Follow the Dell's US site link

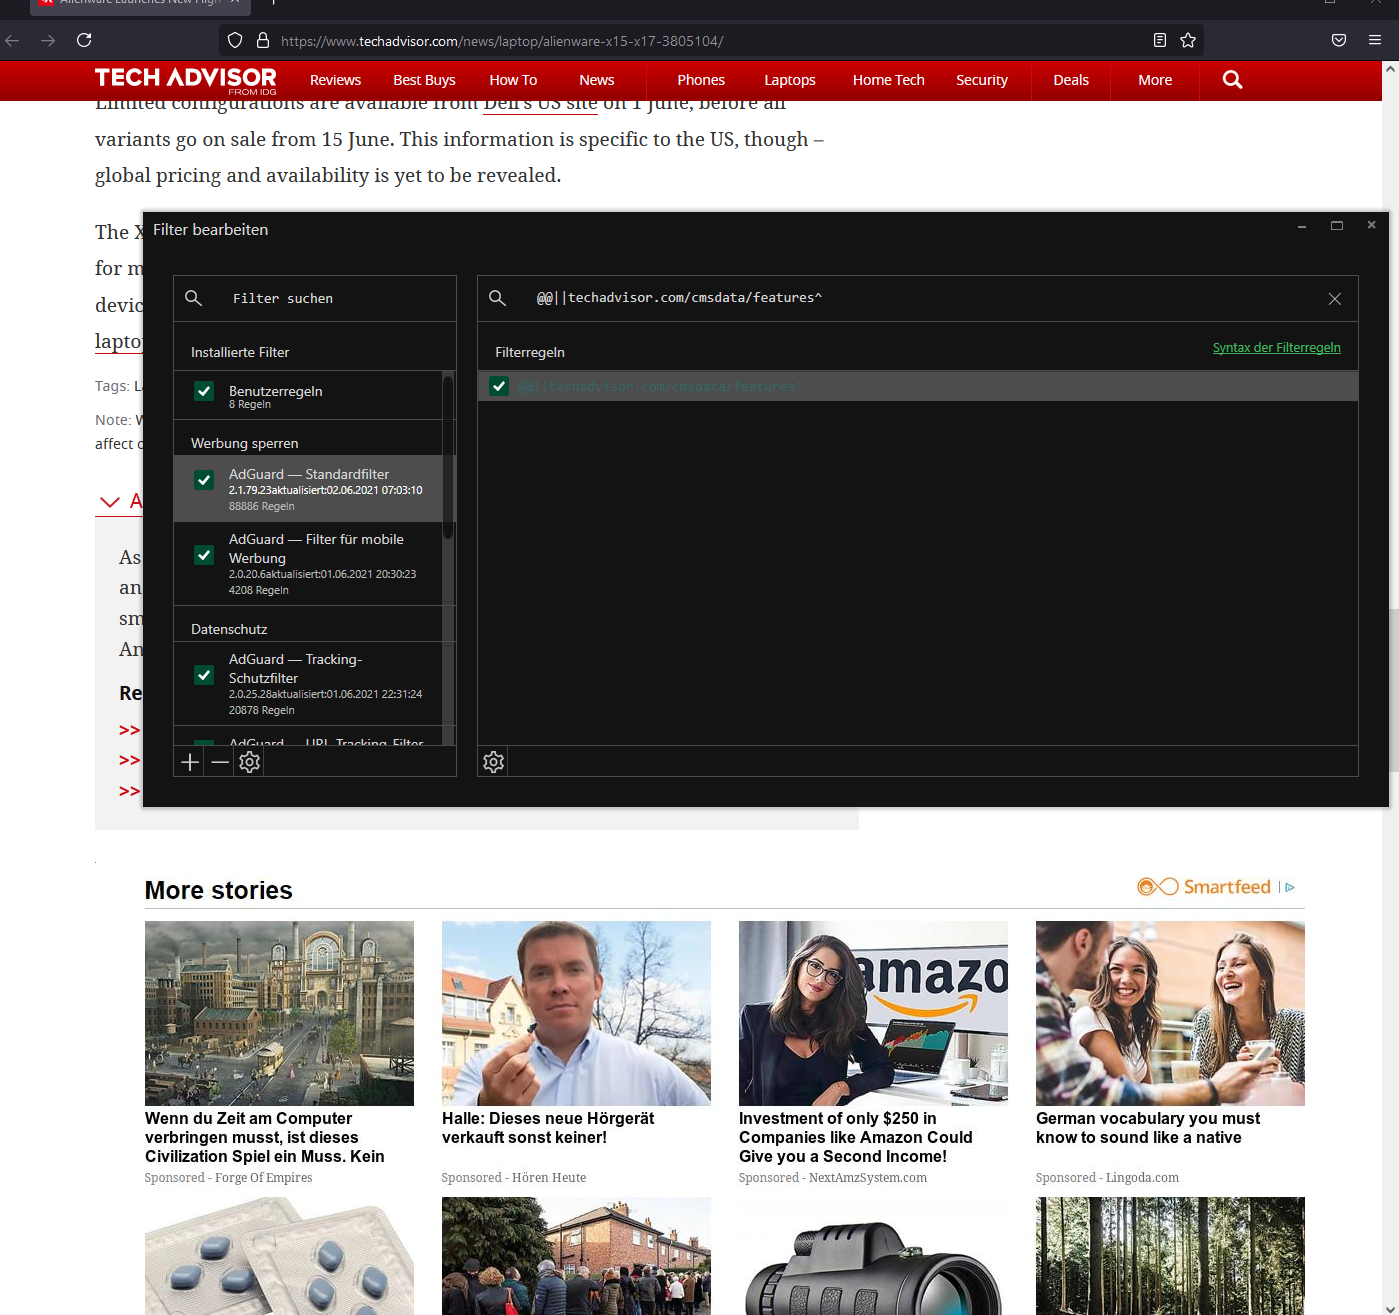tap(540, 102)
